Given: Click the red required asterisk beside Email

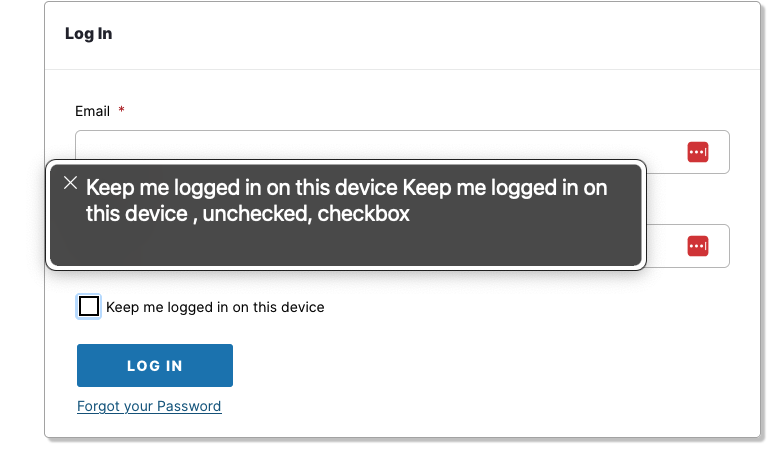Looking at the screenshot, I should pyautogui.click(x=121, y=110).
